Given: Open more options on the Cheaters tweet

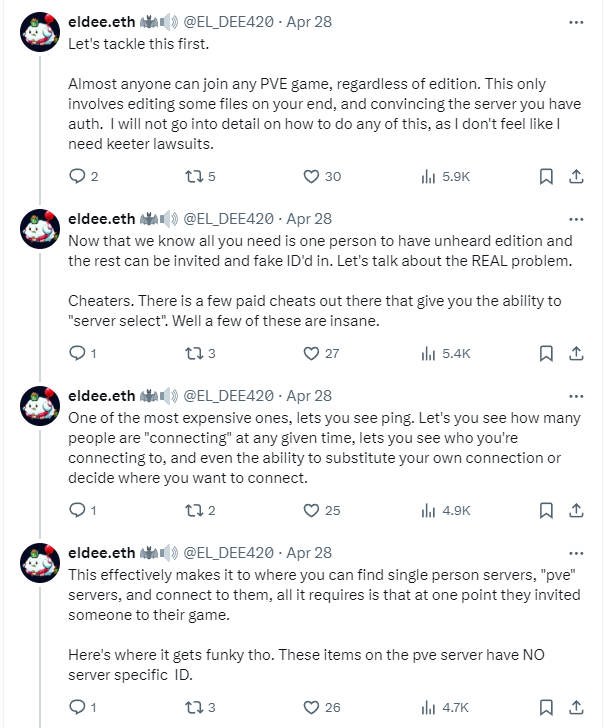Looking at the screenshot, I should 575,218.
